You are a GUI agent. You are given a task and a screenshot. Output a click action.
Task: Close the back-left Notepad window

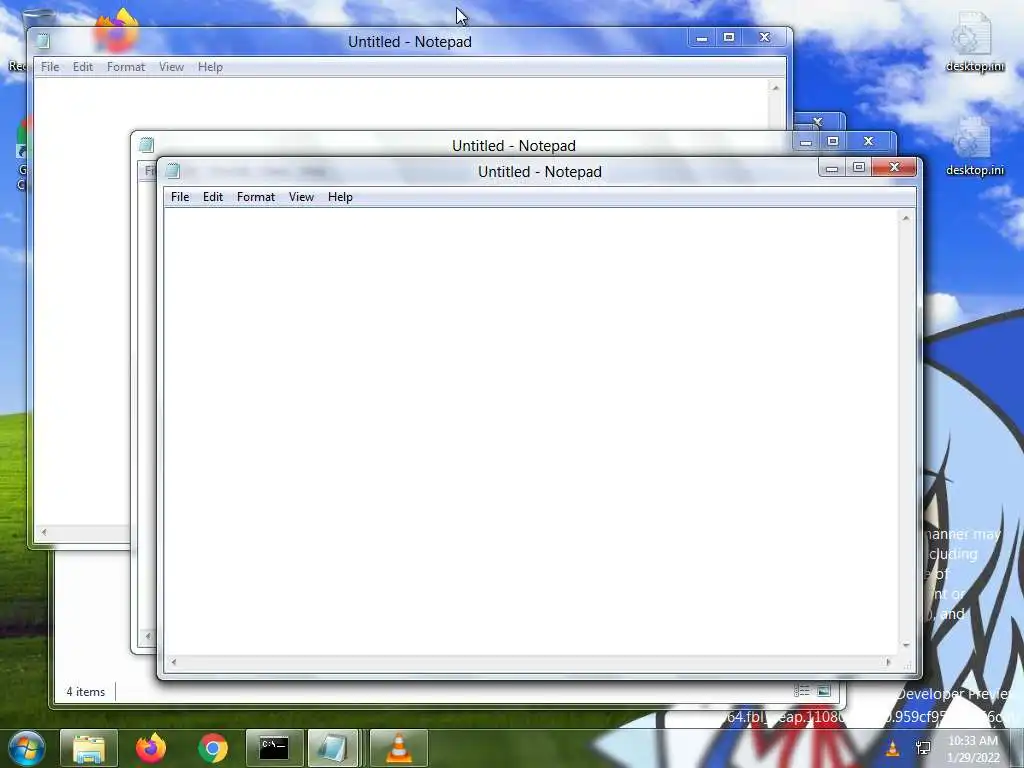[x=765, y=37]
